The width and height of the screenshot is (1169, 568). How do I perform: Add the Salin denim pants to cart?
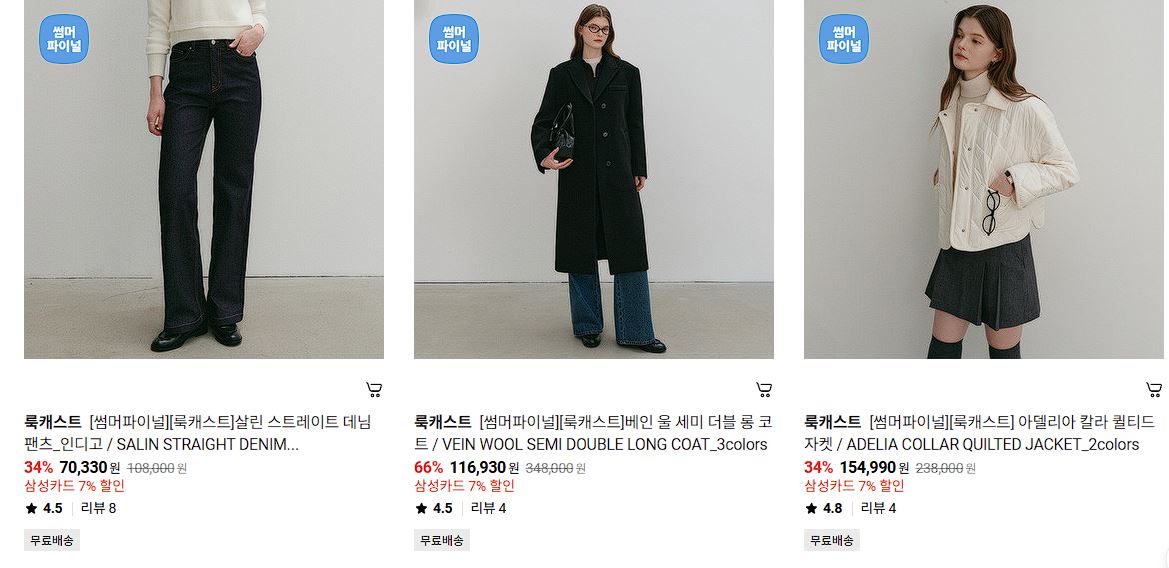coord(374,389)
